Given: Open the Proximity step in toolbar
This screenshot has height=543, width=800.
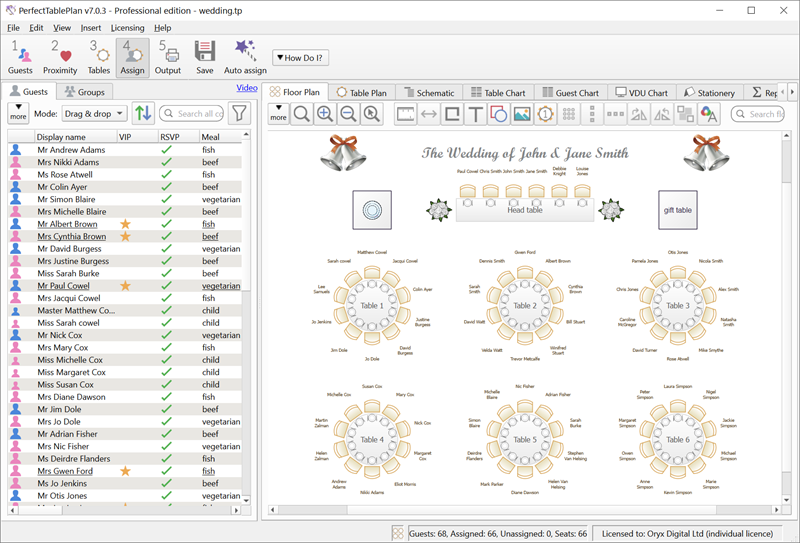Looking at the screenshot, I should point(60,57).
